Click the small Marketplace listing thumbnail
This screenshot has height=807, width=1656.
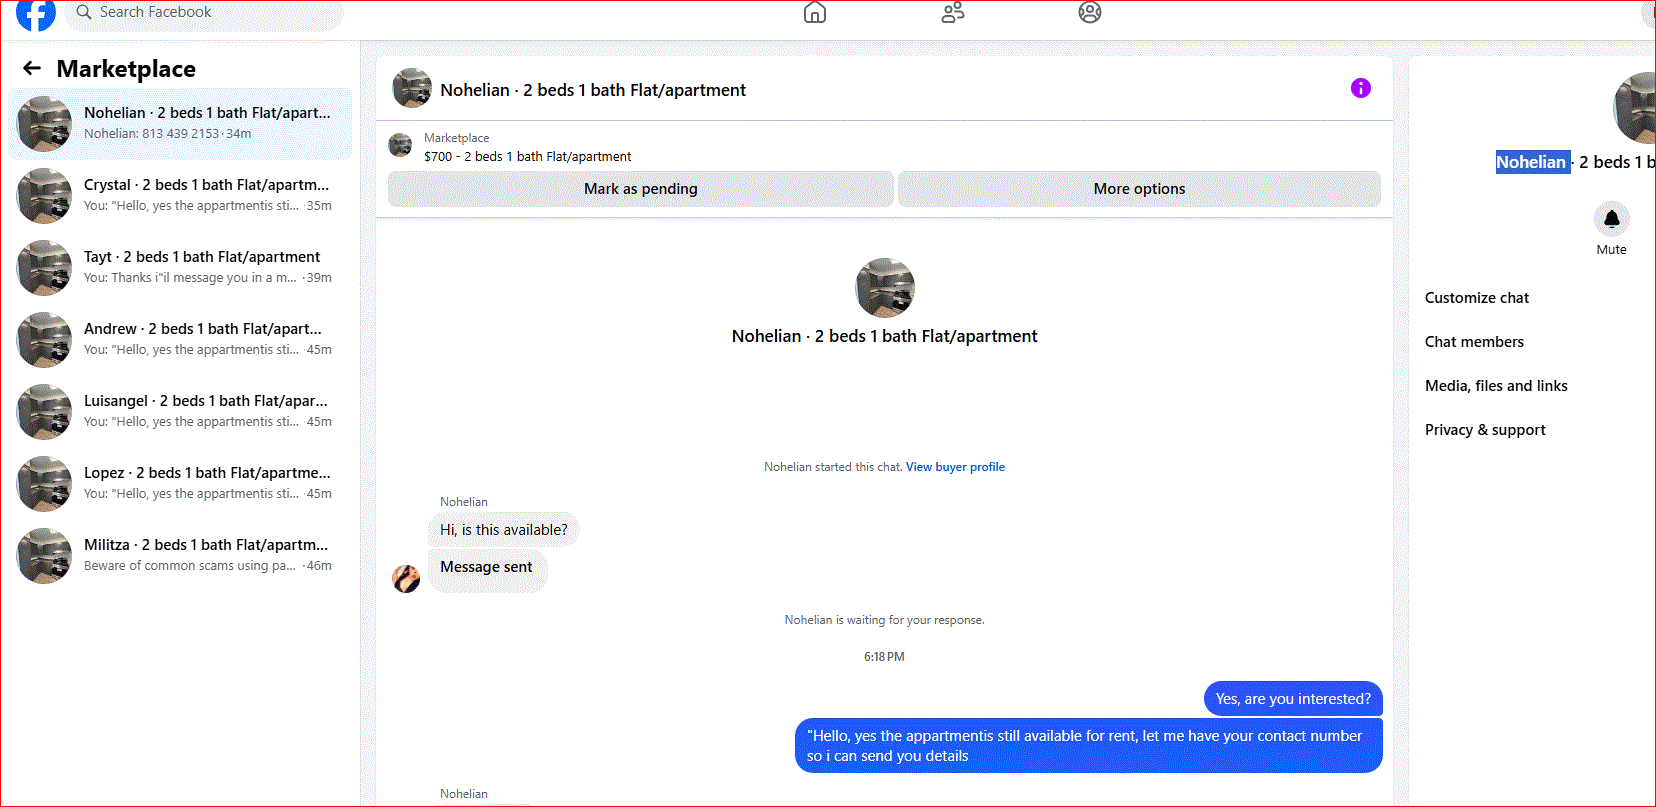coord(400,145)
